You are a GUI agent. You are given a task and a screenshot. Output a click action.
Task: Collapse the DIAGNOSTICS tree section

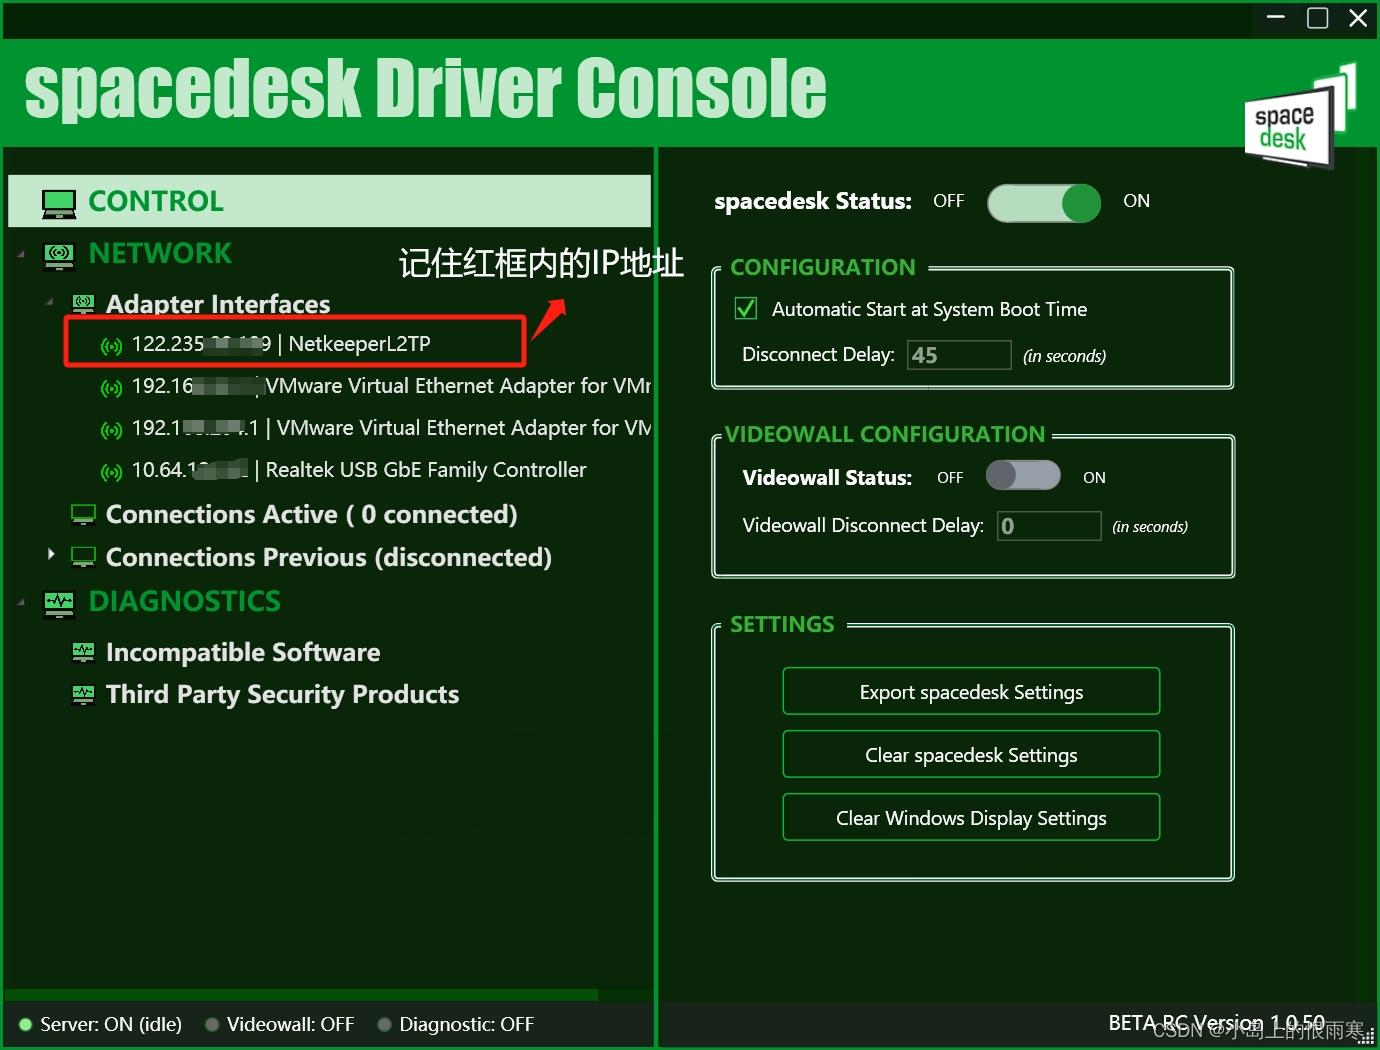point(21,602)
